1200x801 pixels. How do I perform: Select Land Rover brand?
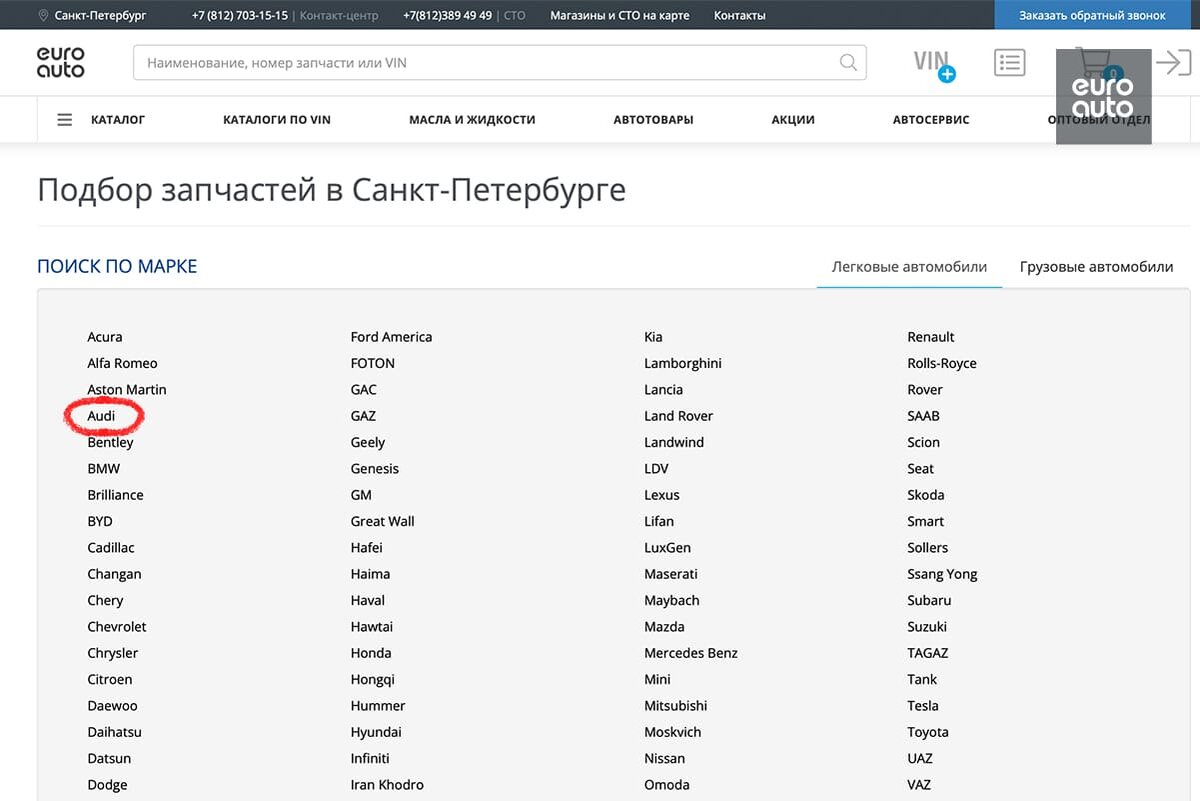click(x=679, y=415)
